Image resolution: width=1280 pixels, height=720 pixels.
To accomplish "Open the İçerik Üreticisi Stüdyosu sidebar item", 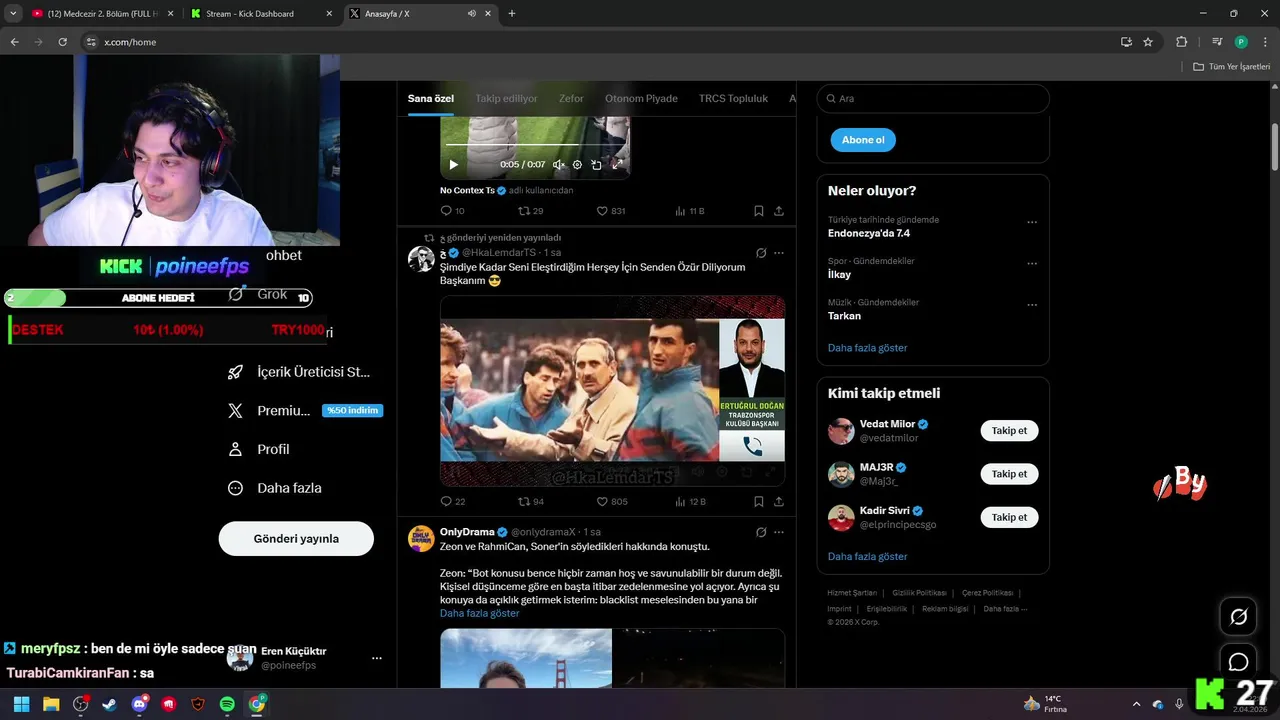I will pyautogui.click(x=298, y=372).
